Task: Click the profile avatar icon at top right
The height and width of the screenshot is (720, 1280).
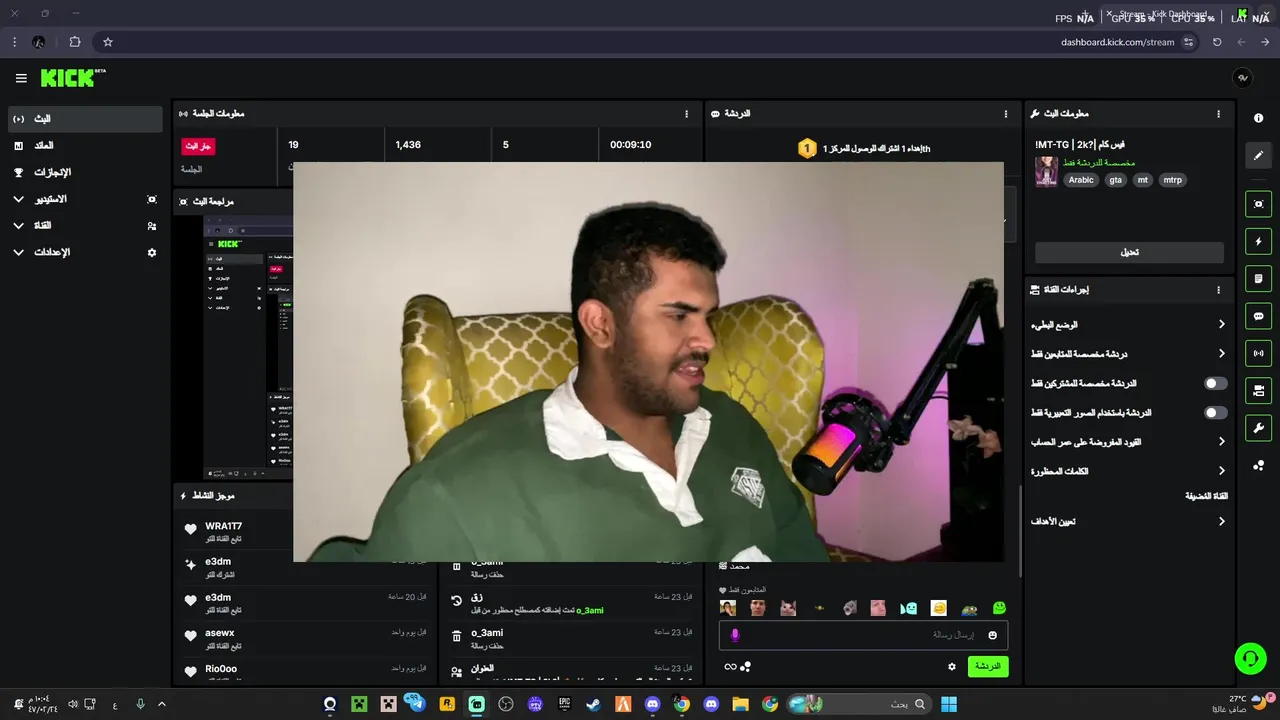Action: (1242, 78)
